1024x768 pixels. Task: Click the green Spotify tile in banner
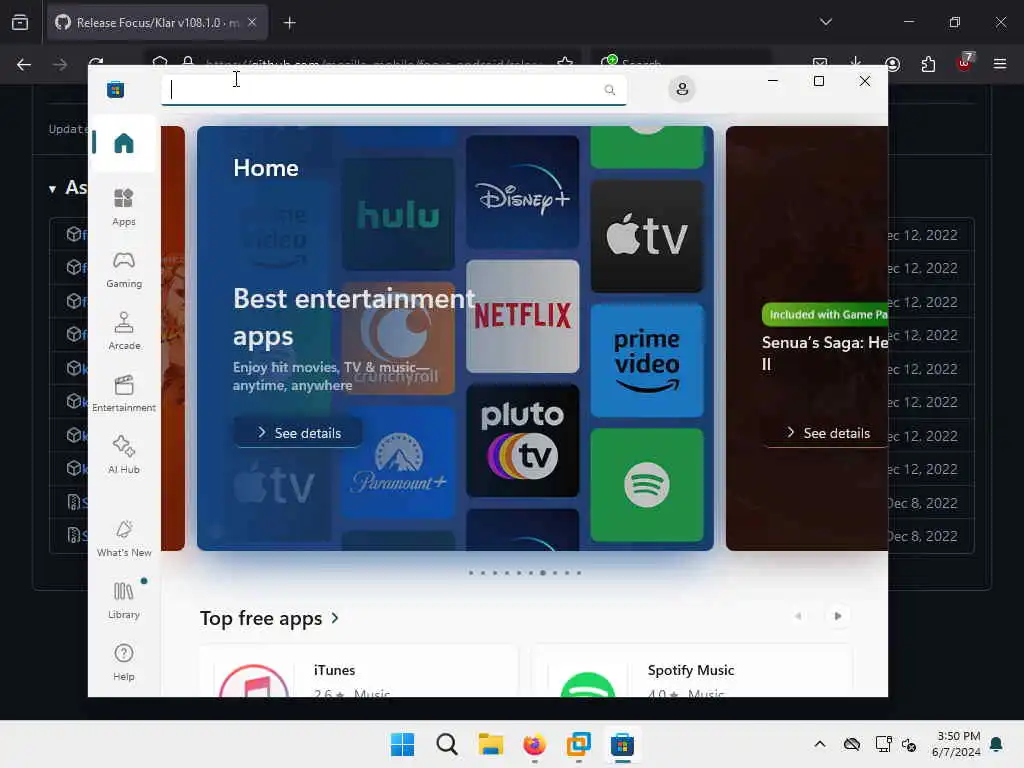pyautogui.click(x=647, y=485)
